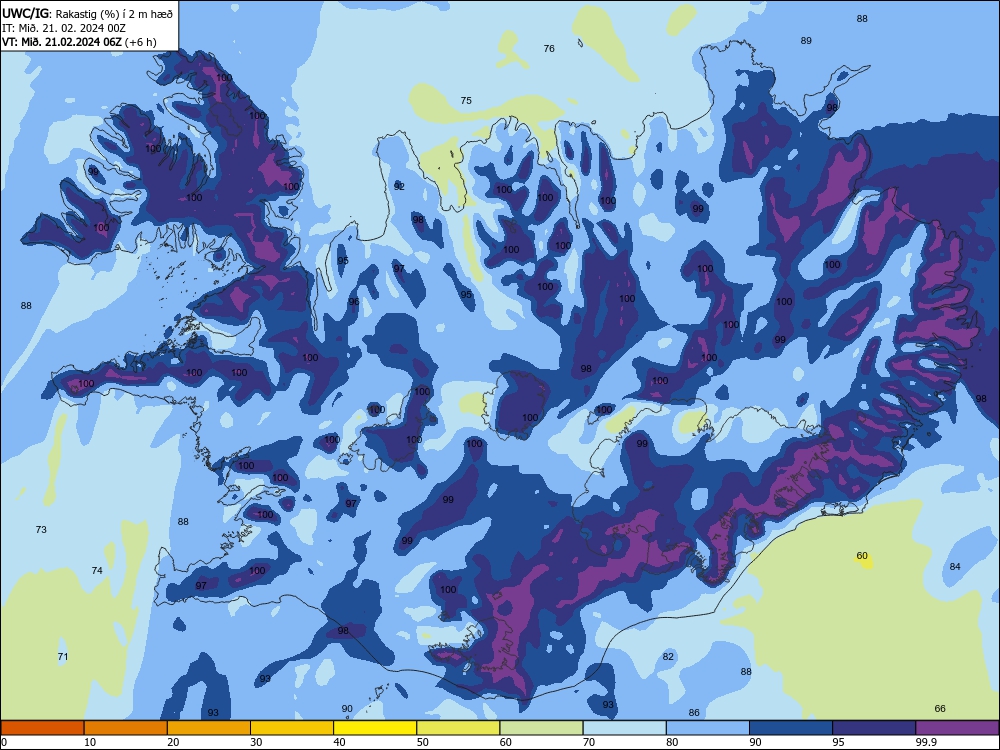This screenshot has width=1000, height=750.
Task: Click the humidity value '84' on the map
Action: (955, 567)
